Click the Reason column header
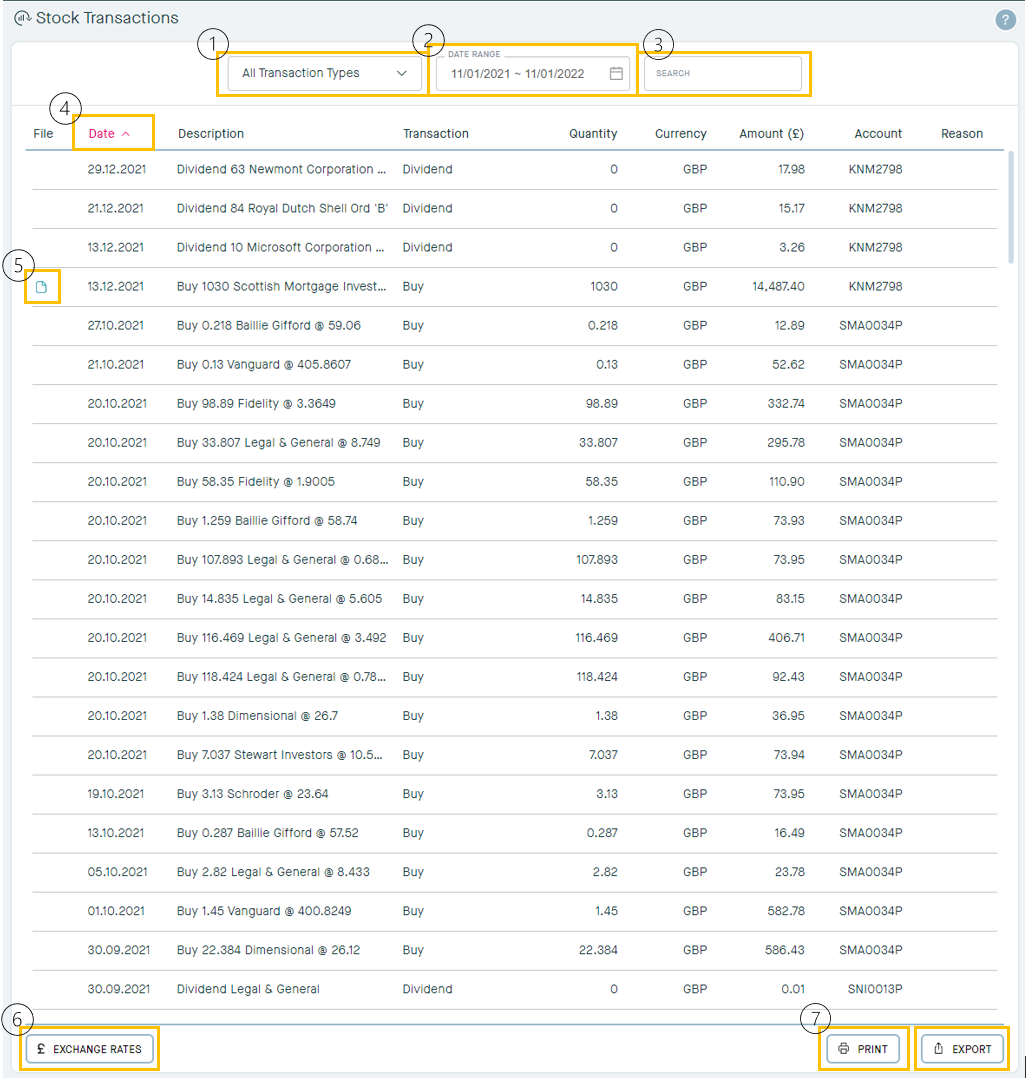The width and height of the screenshot is (1028, 1078). pyautogui.click(x=961, y=134)
